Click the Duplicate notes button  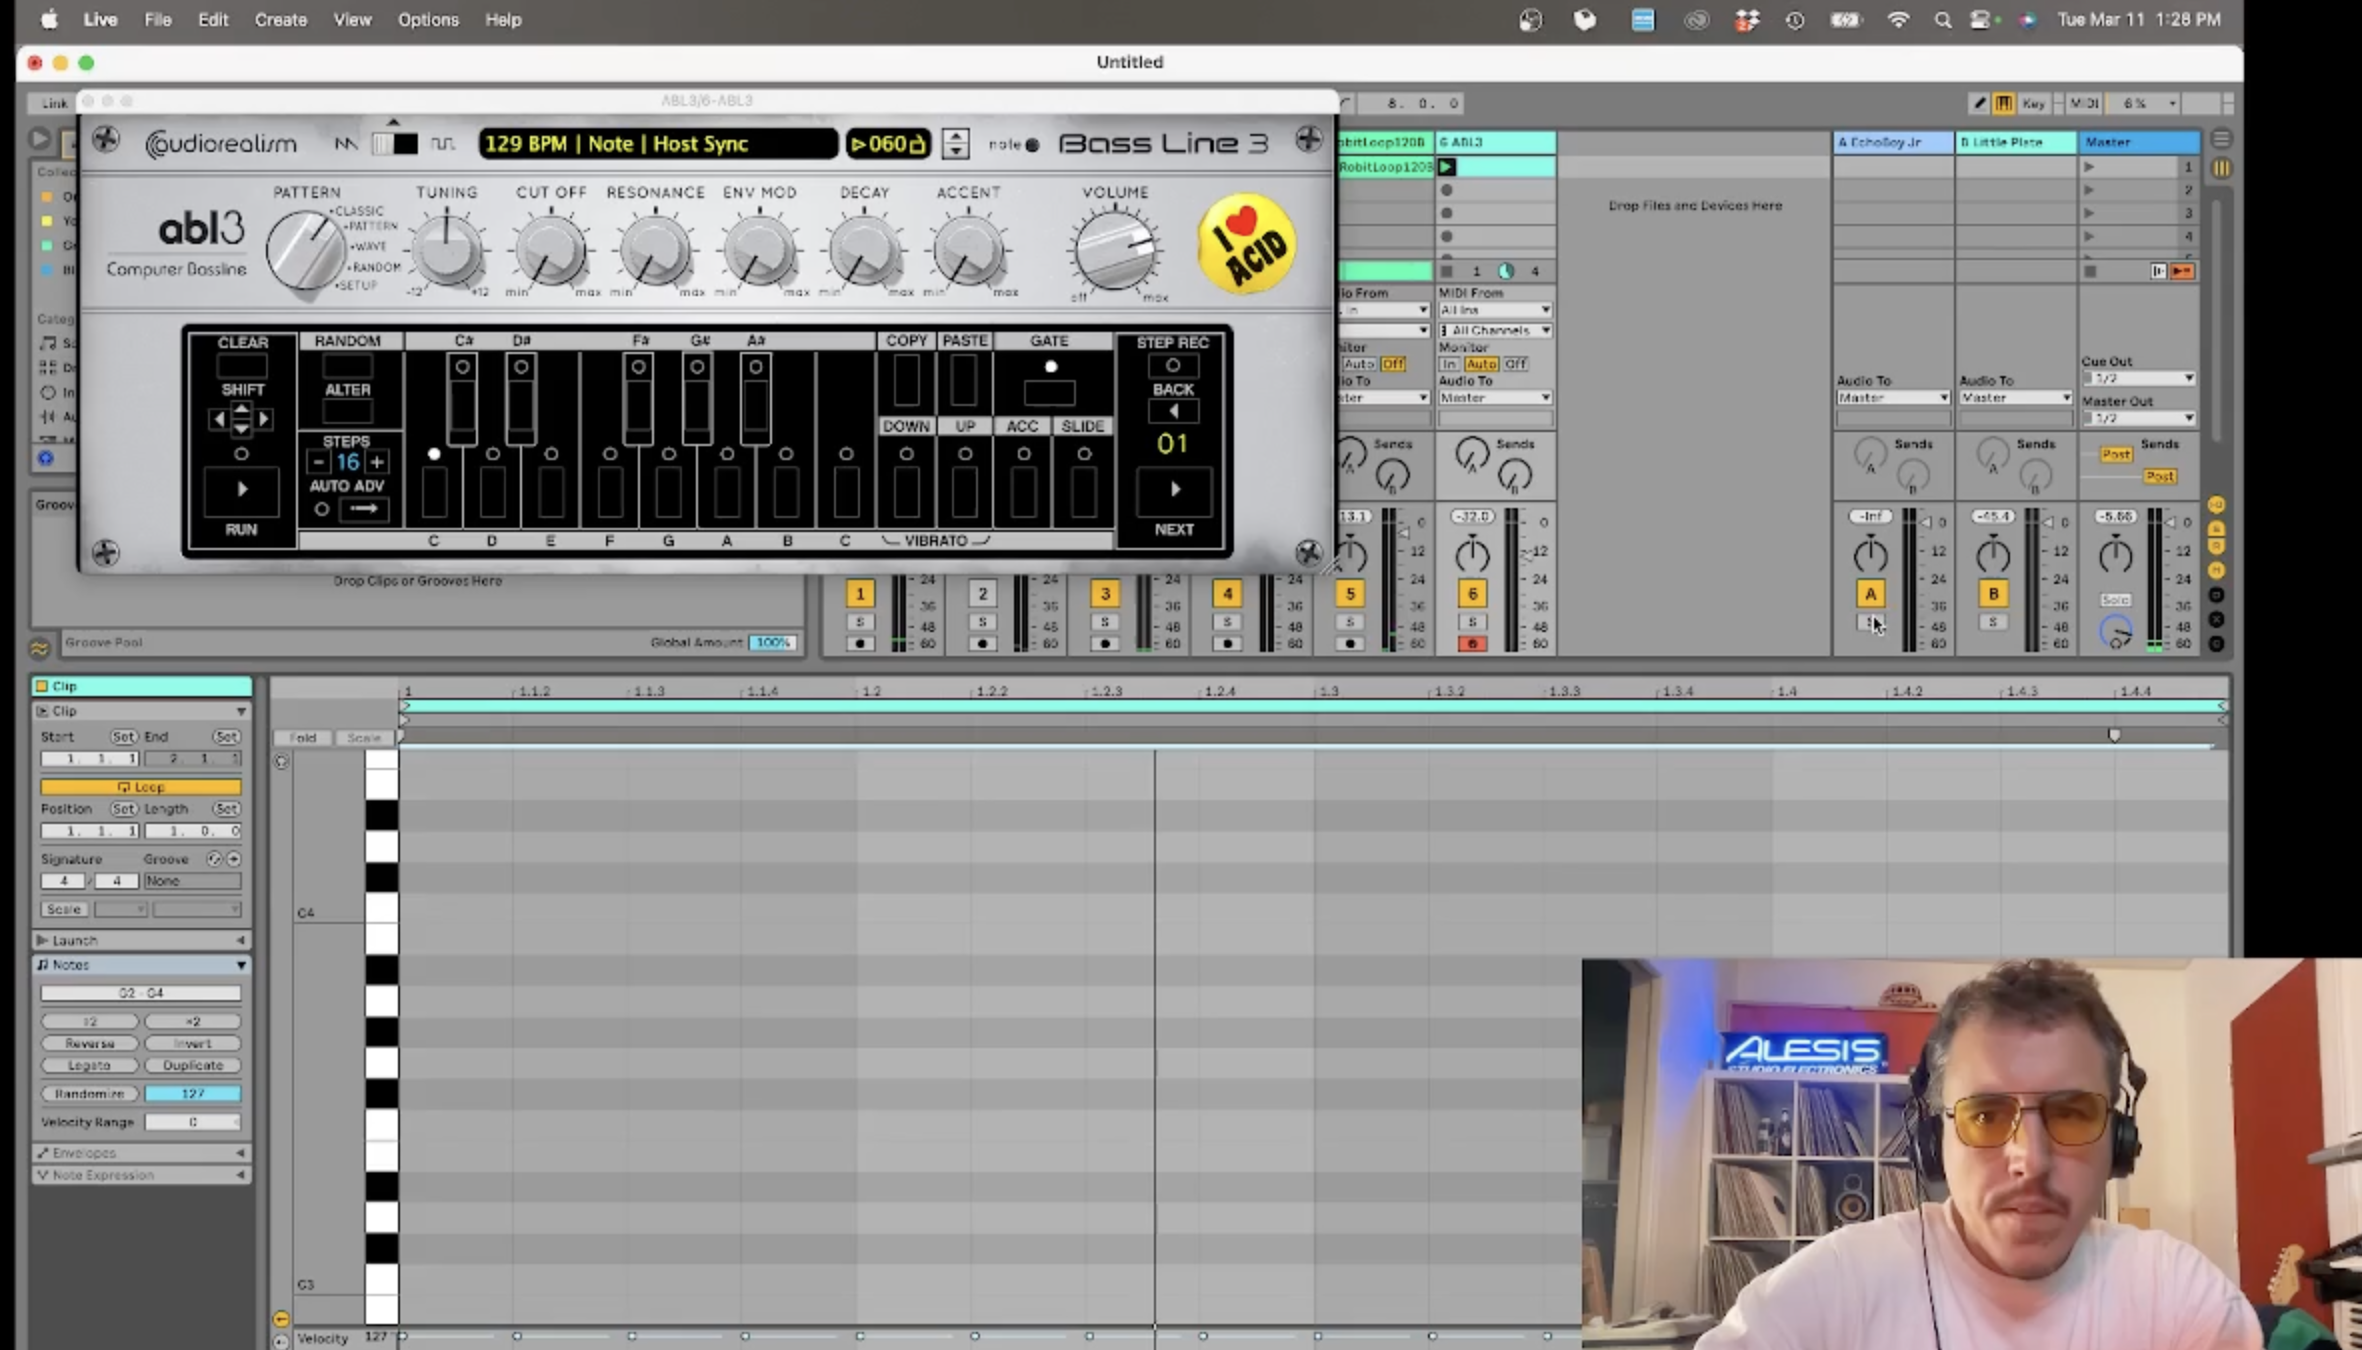point(192,1065)
